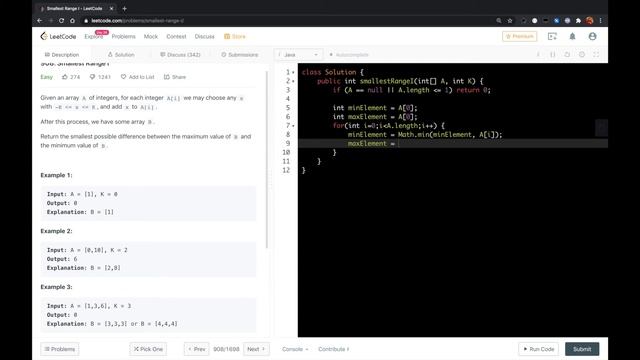This screenshot has height=360, width=640.
Task: Place cursor at end of line 9
Action: (399, 144)
